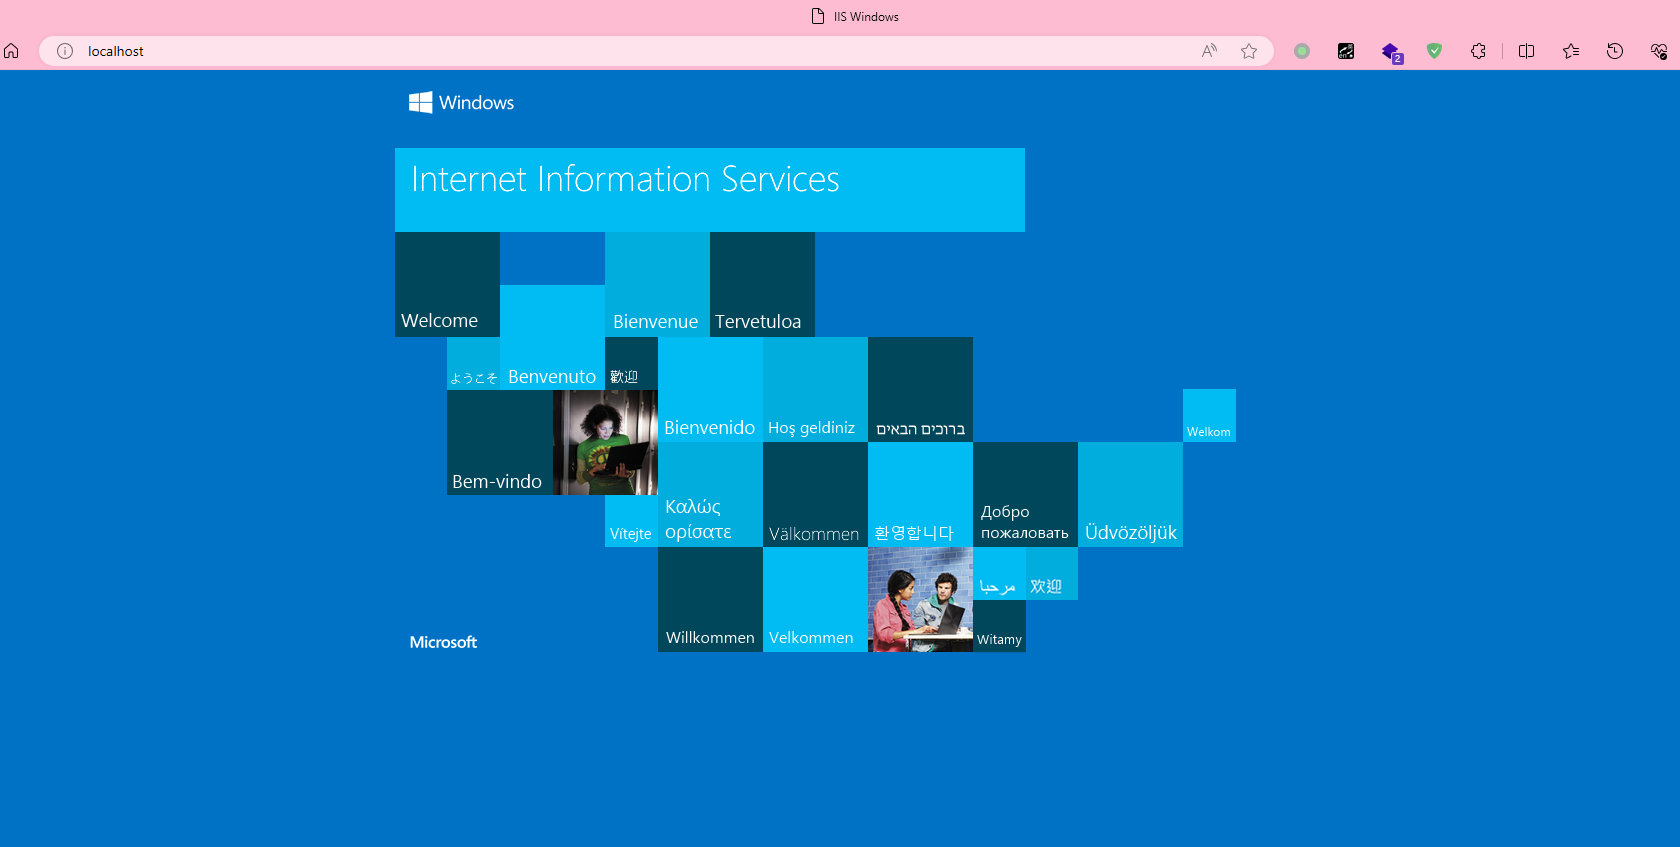Click the photo of woman holding laptop

pyautogui.click(x=605, y=442)
